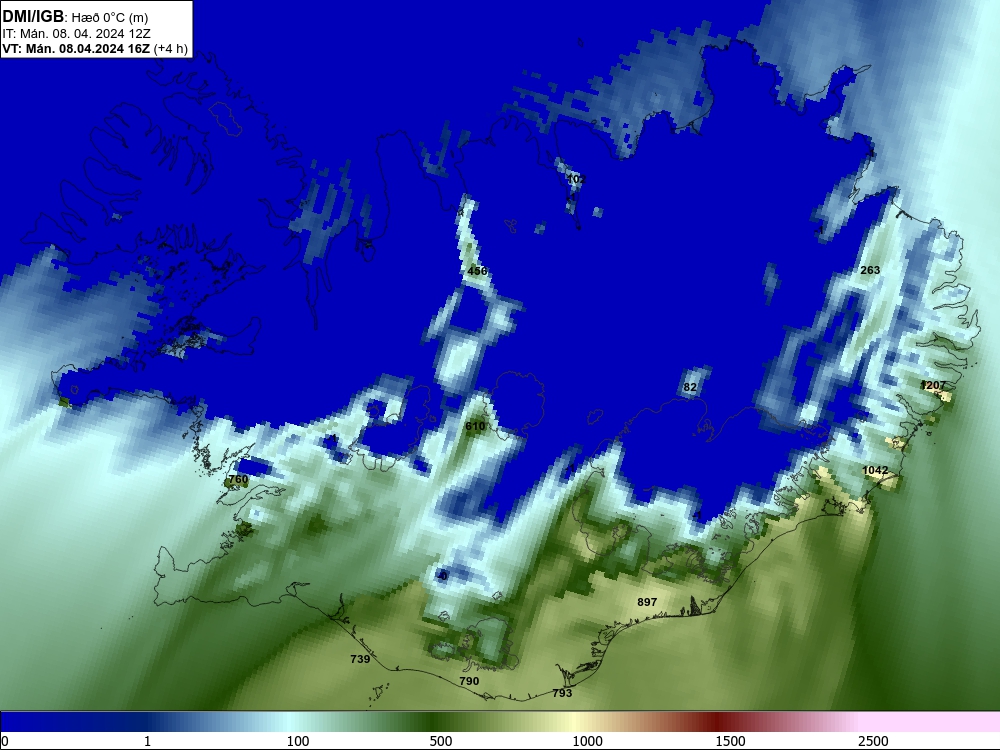This screenshot has width=1000, height=750.
Task: Click the map value 897
Action: coord(647,601)
